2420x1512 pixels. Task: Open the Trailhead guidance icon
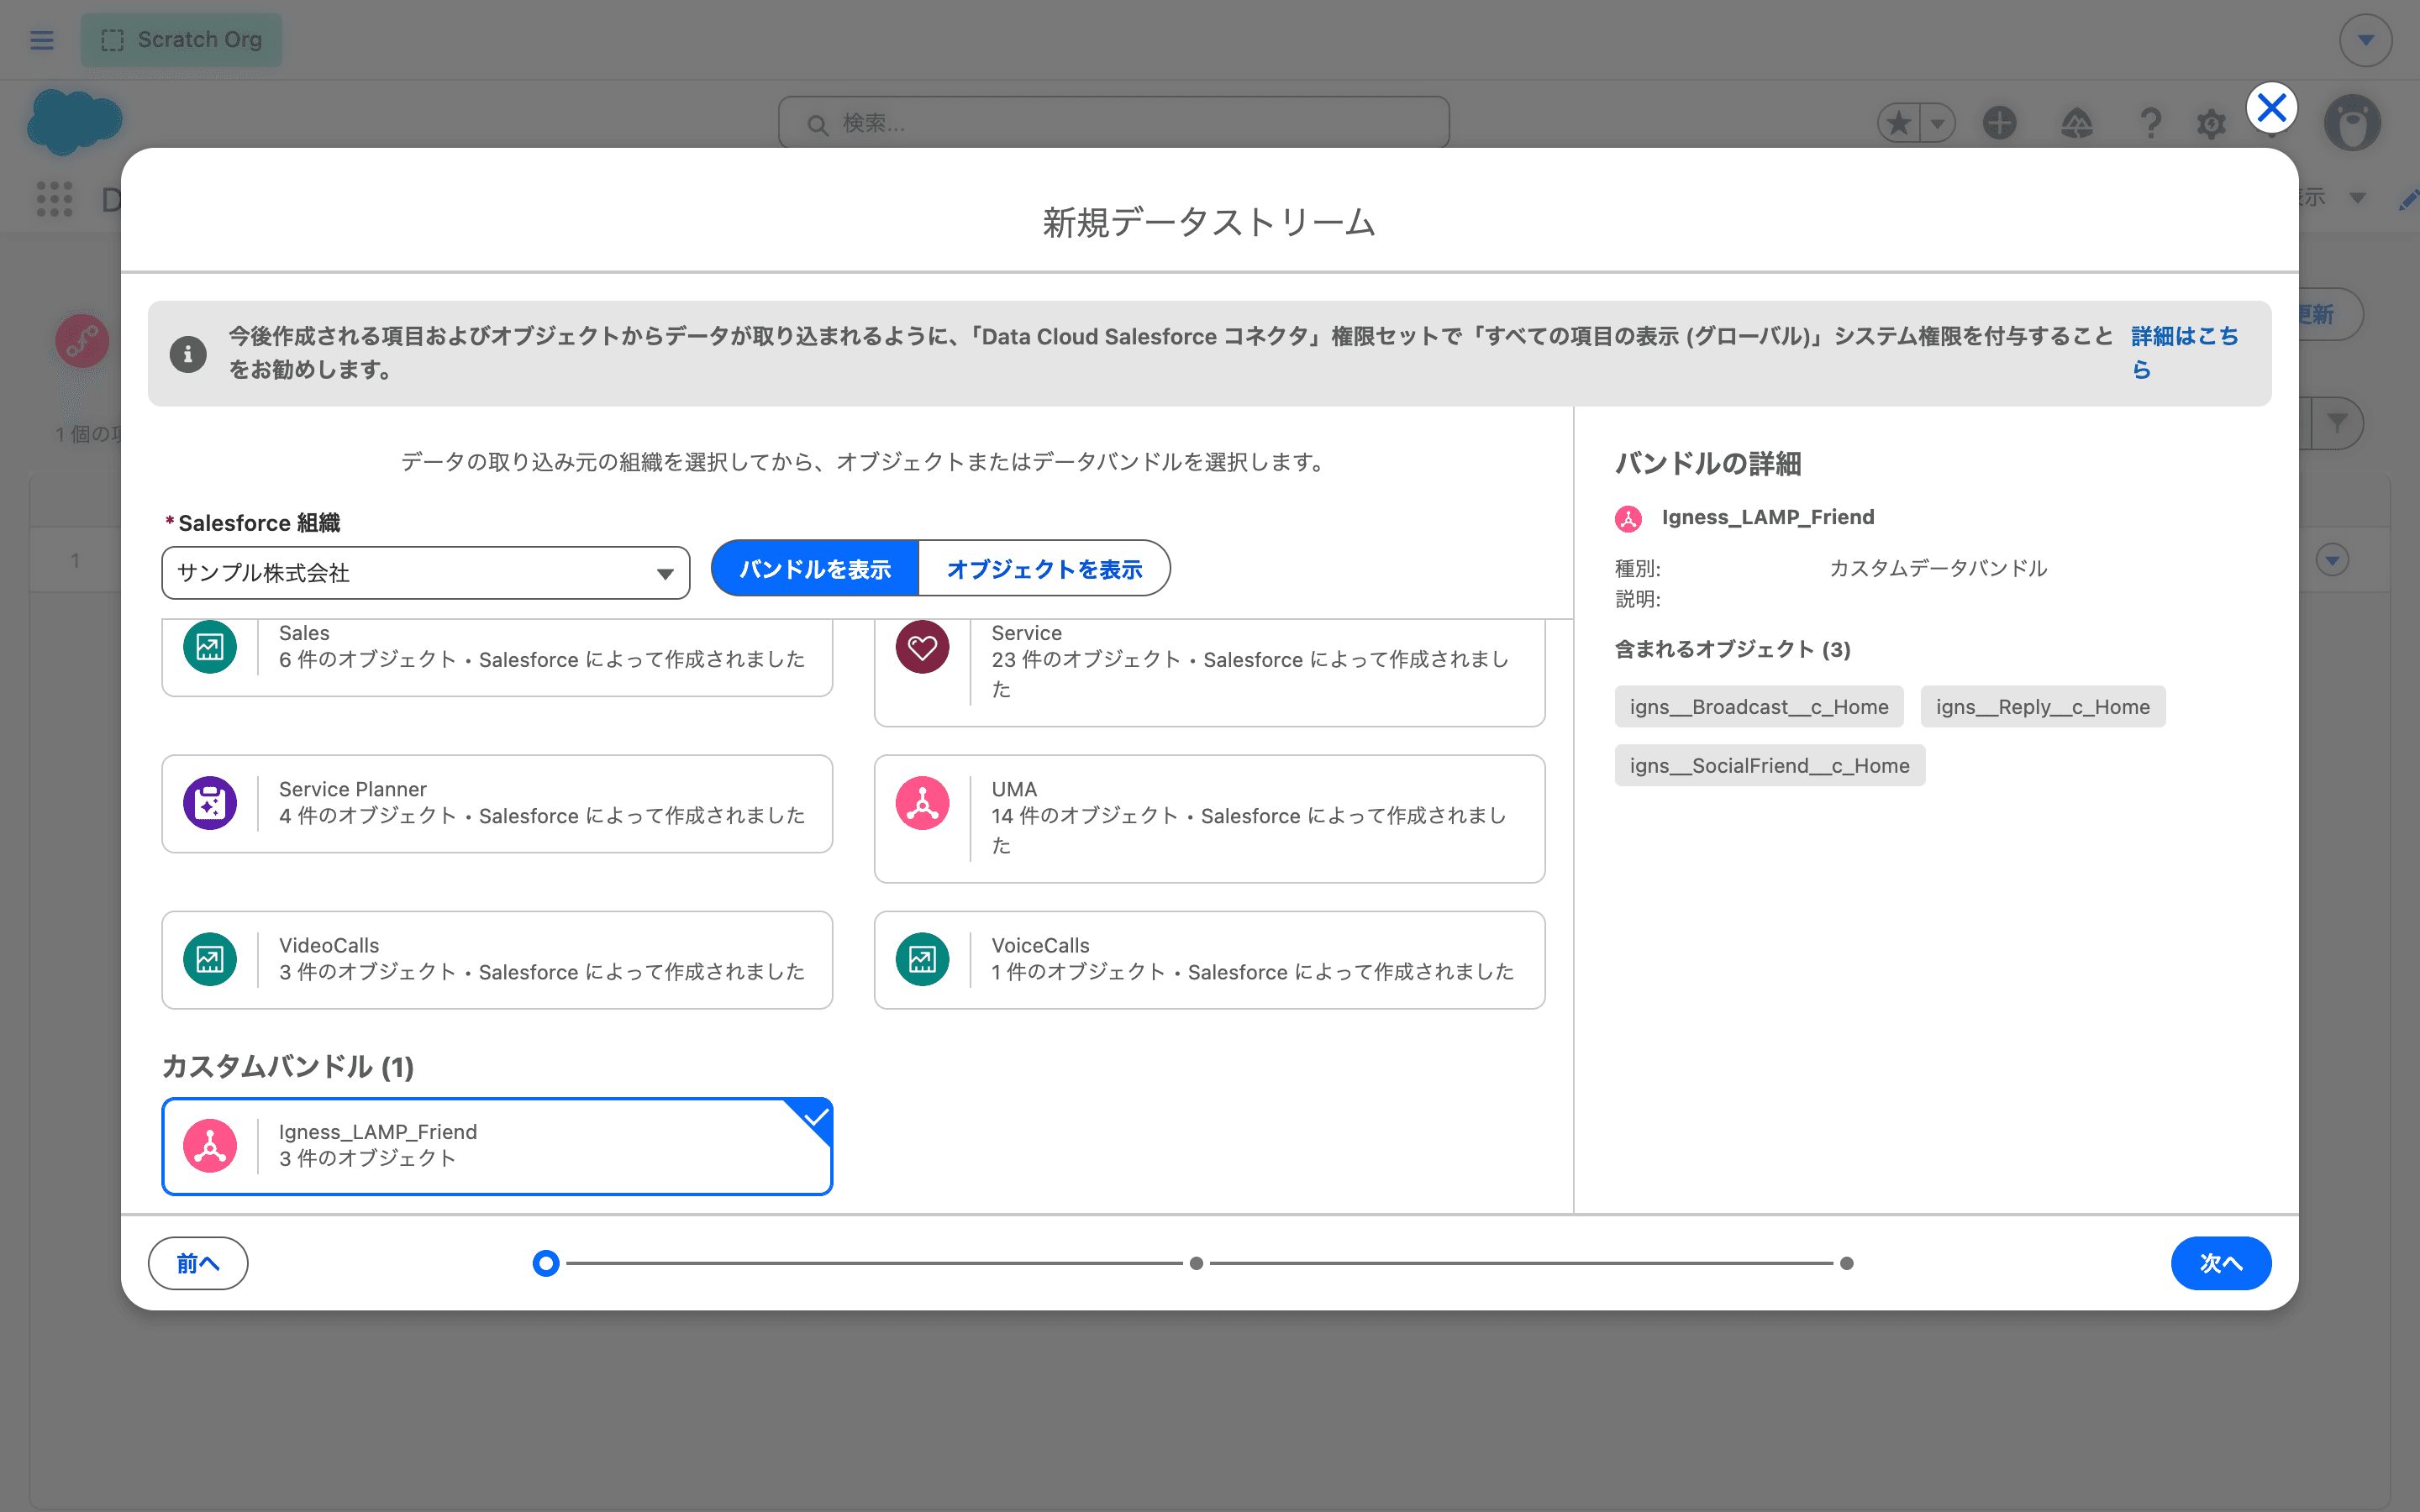click(2077, 123)
